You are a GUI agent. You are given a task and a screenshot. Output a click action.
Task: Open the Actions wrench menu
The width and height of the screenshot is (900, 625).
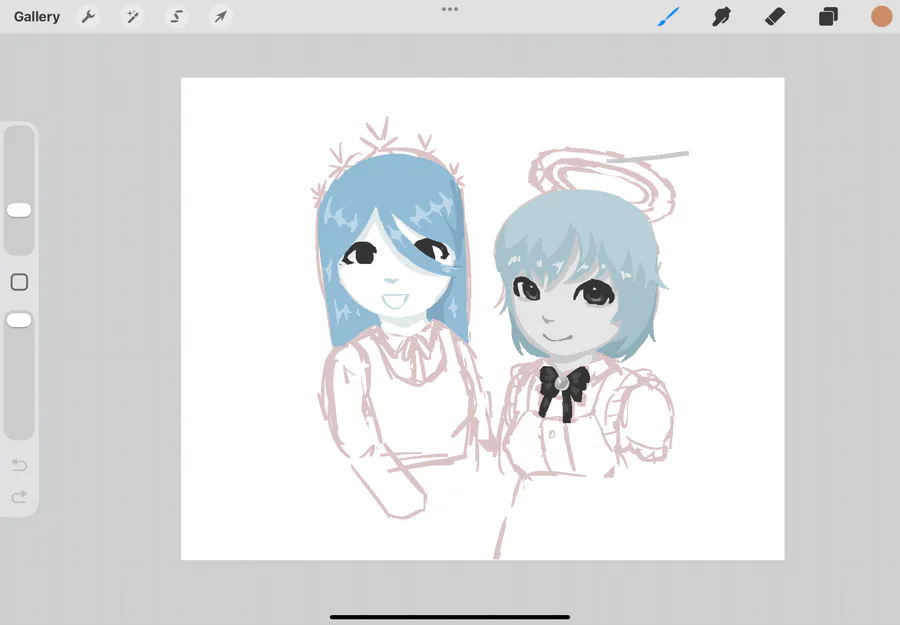[88, 17]
